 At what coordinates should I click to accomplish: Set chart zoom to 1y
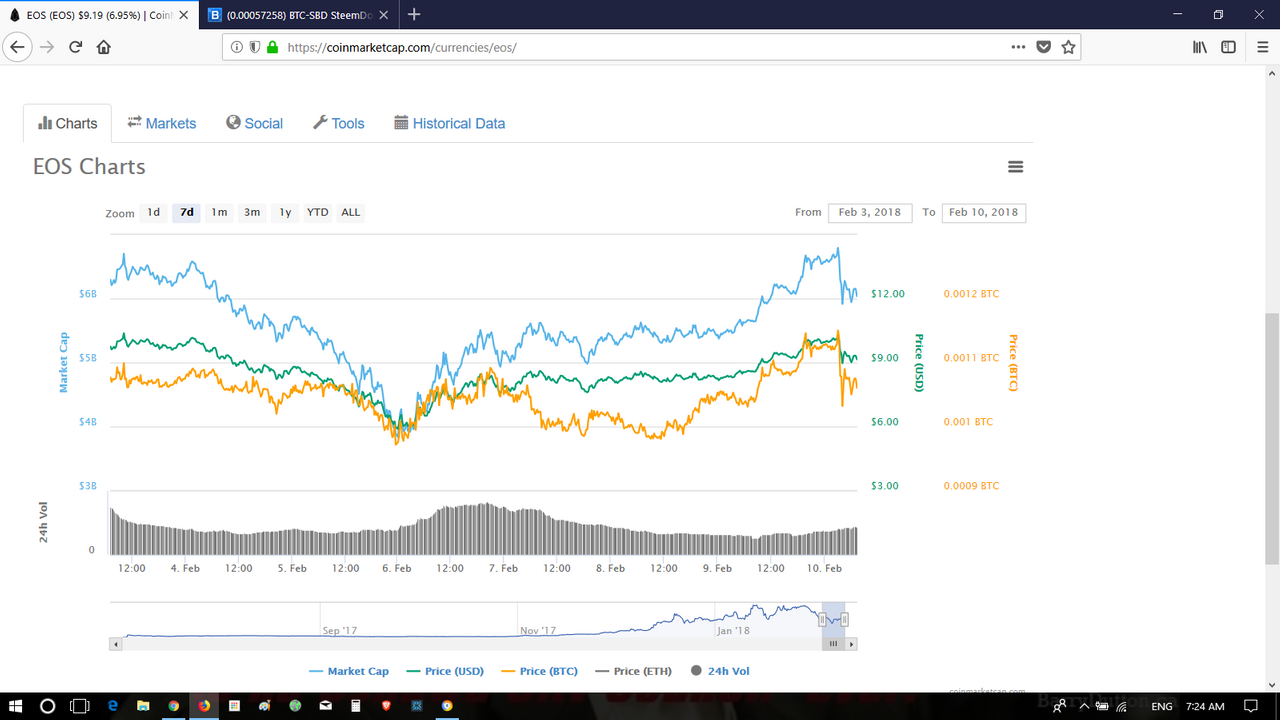(285, 212)
